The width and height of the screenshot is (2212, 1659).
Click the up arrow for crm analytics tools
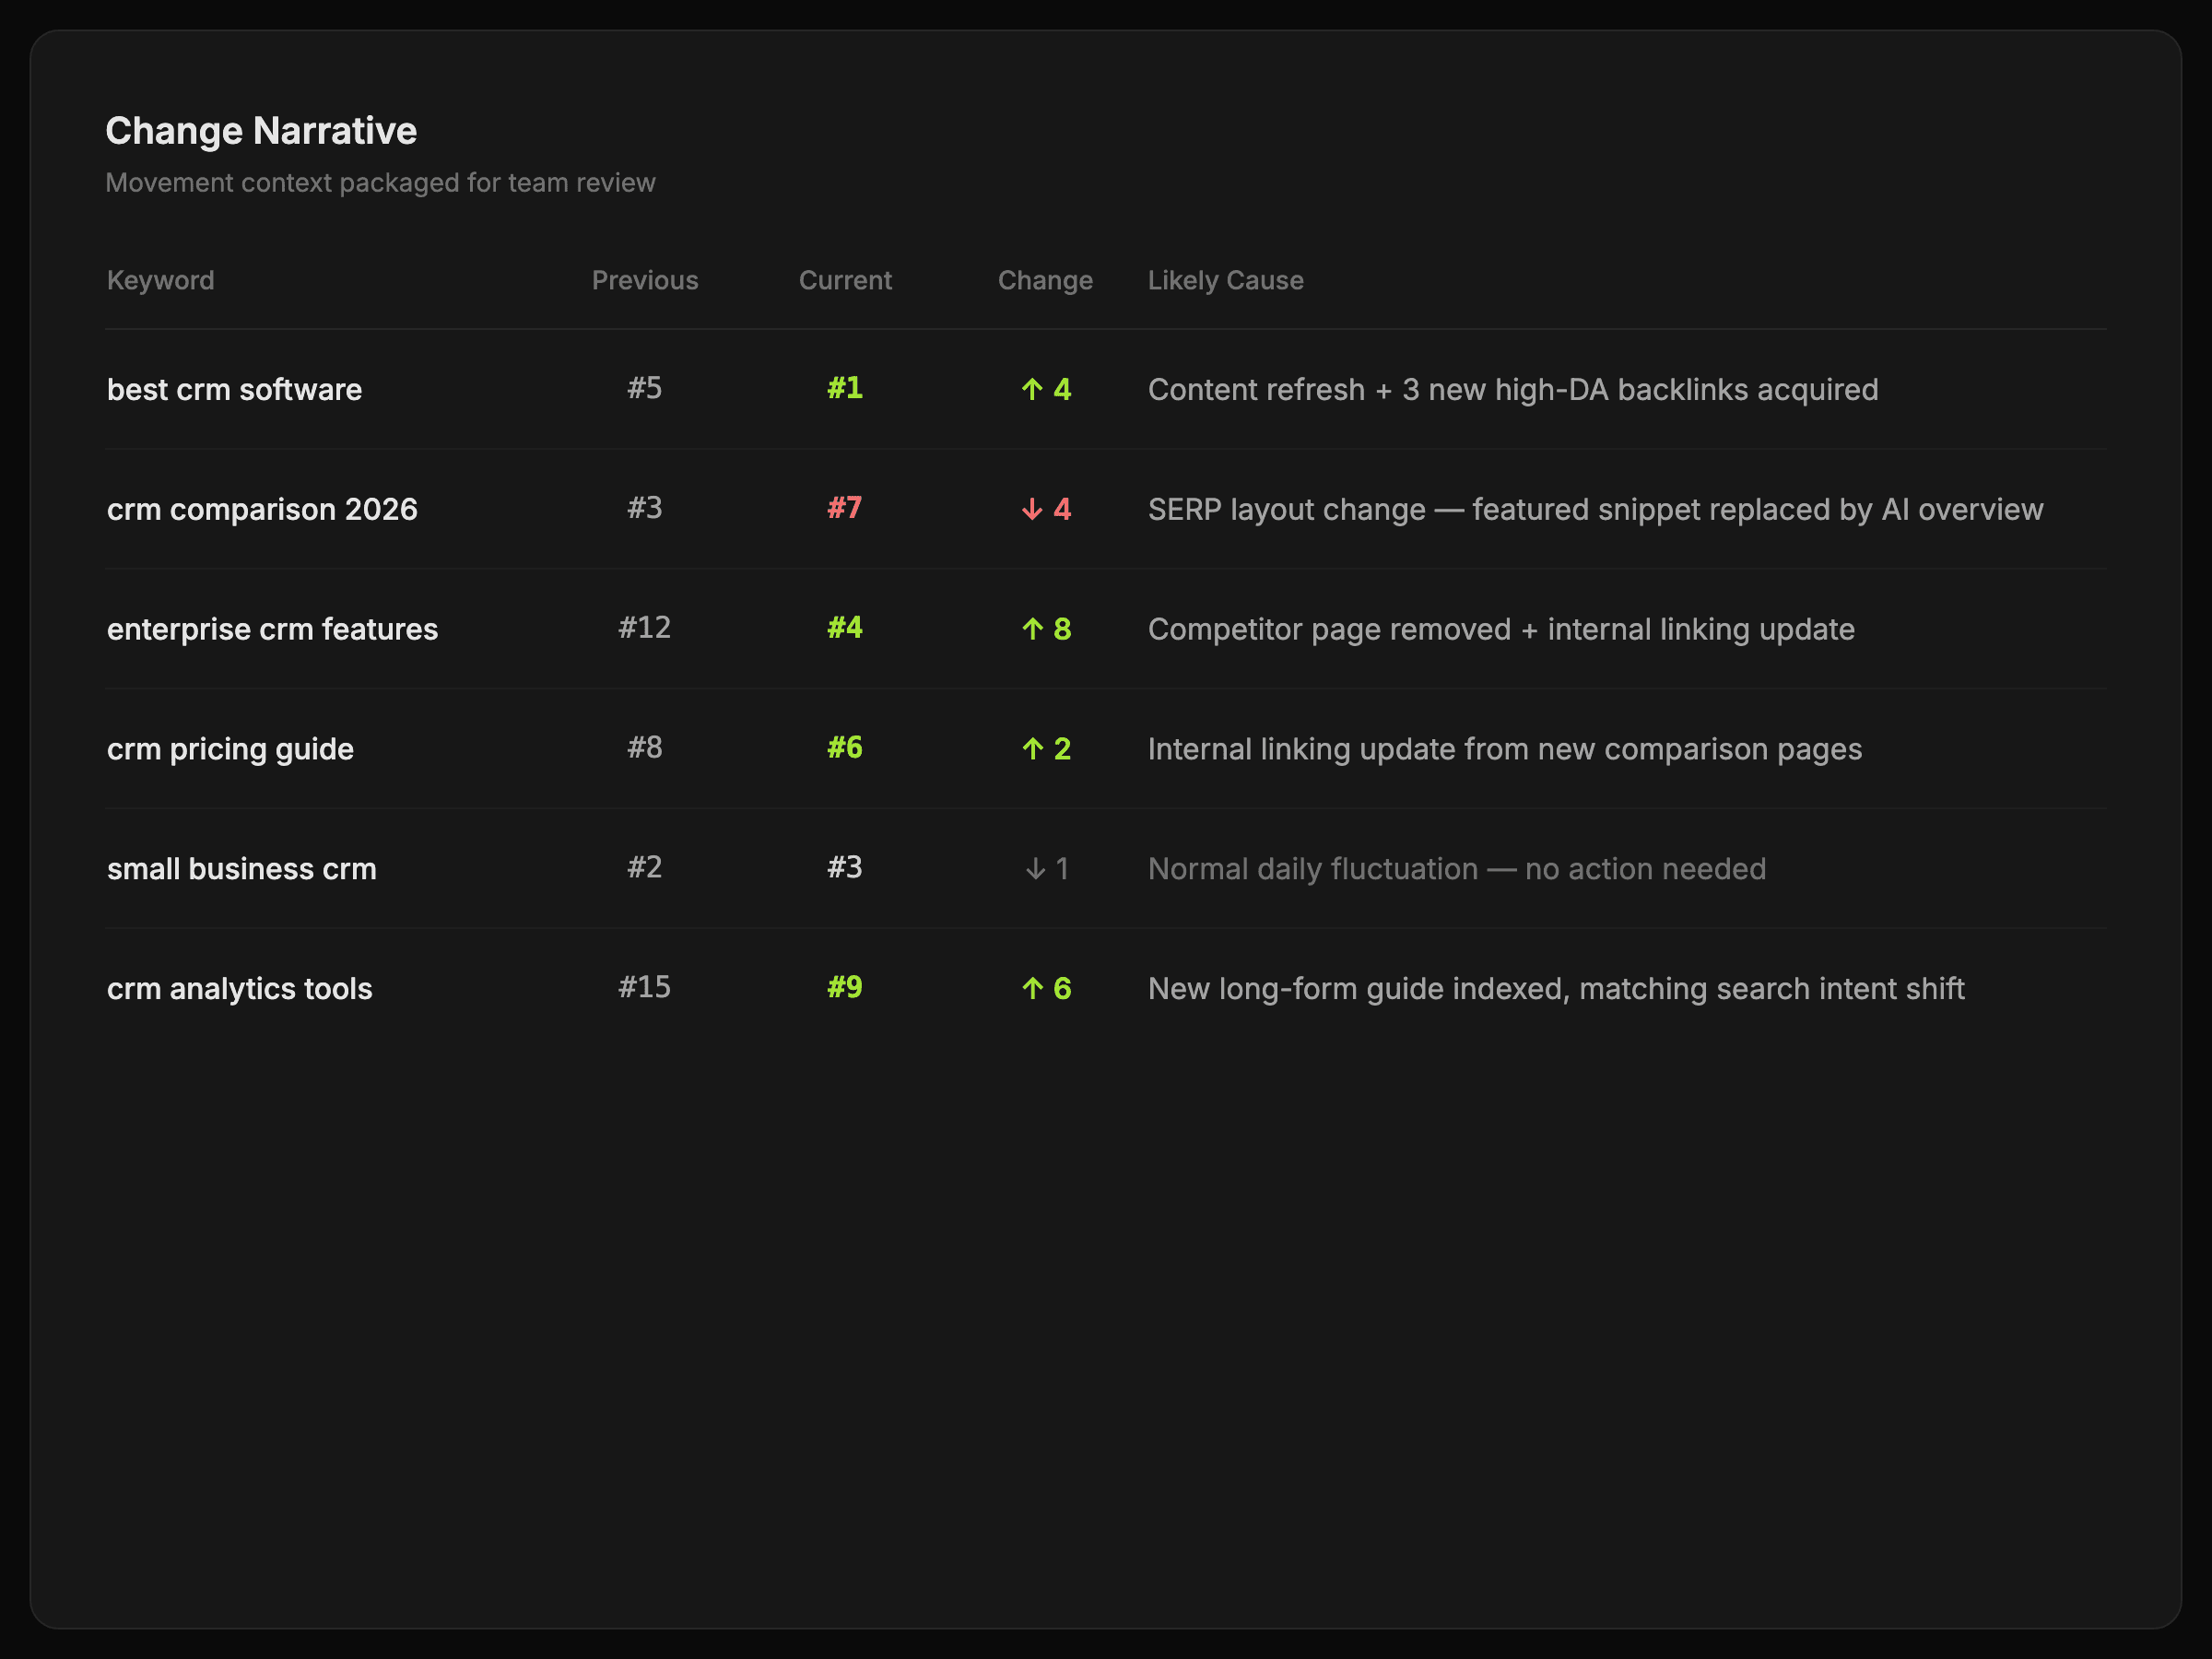[1032, 989]
